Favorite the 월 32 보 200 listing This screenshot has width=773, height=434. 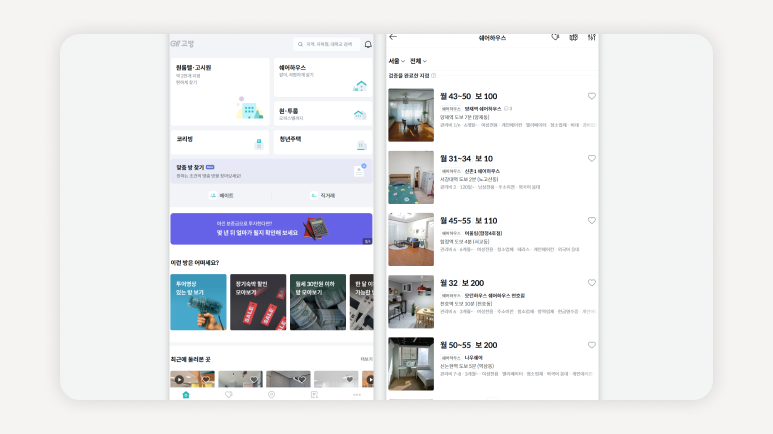tap(592, 283)
